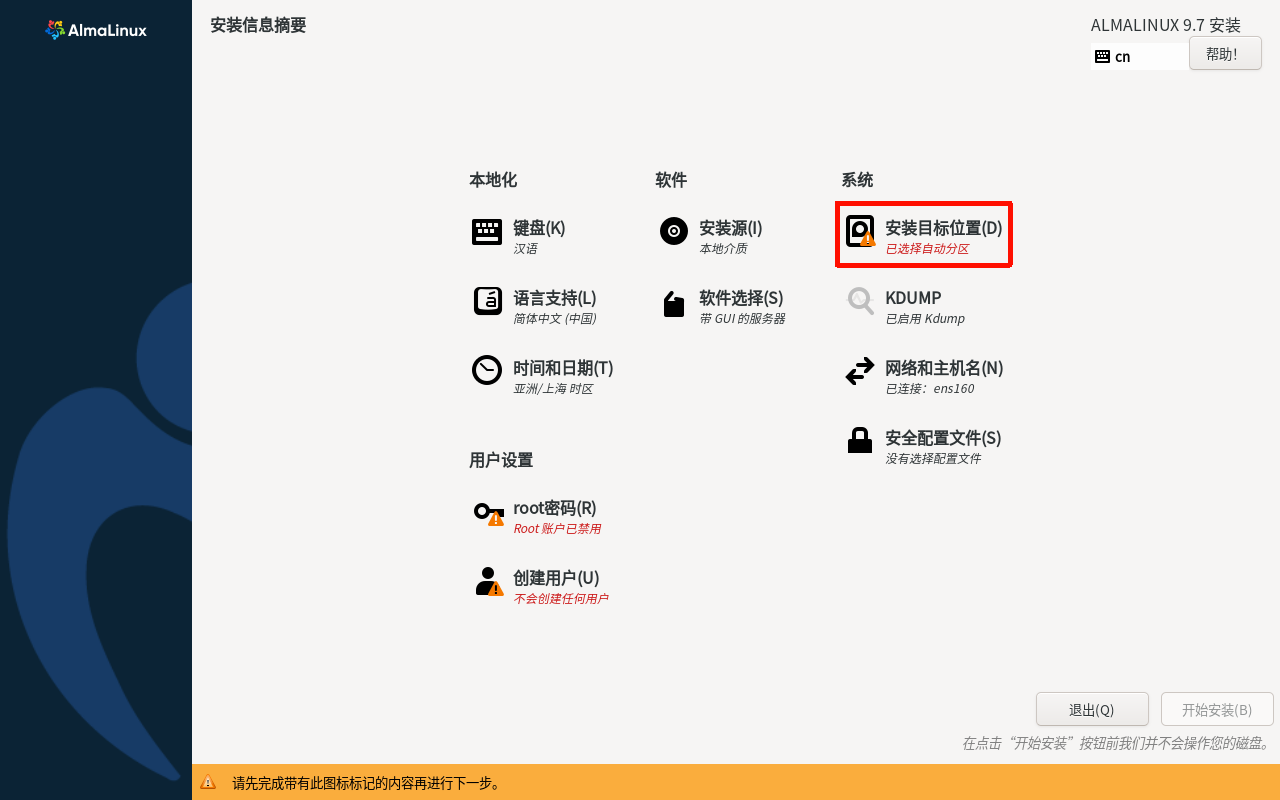Open the KDUMP label
The height and width of the screenshot is (800, 1280).
point(913,298)
